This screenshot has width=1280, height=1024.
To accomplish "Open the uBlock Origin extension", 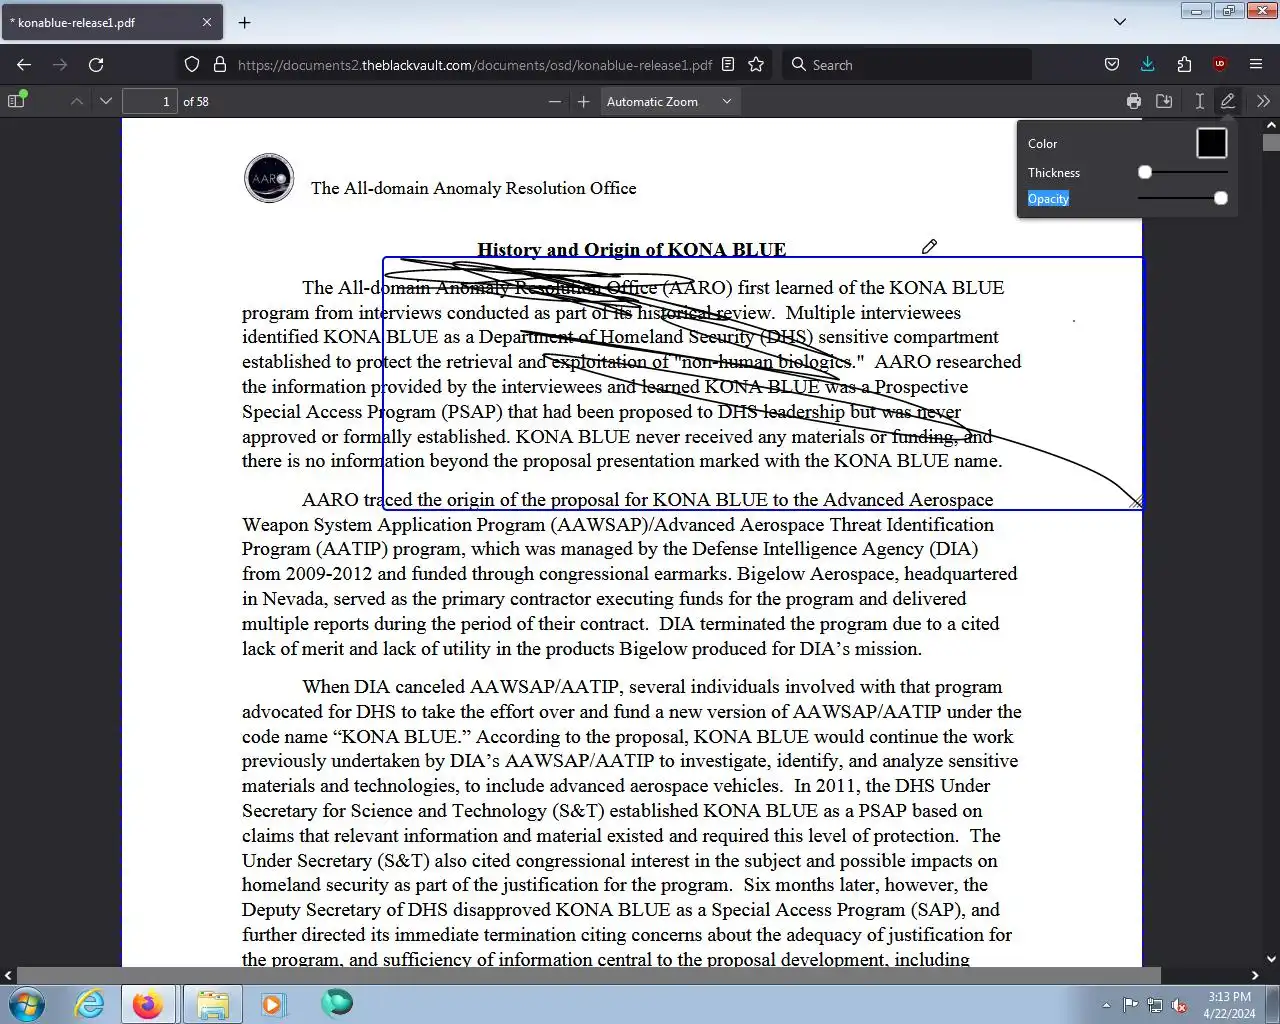I will (1220, 65).
